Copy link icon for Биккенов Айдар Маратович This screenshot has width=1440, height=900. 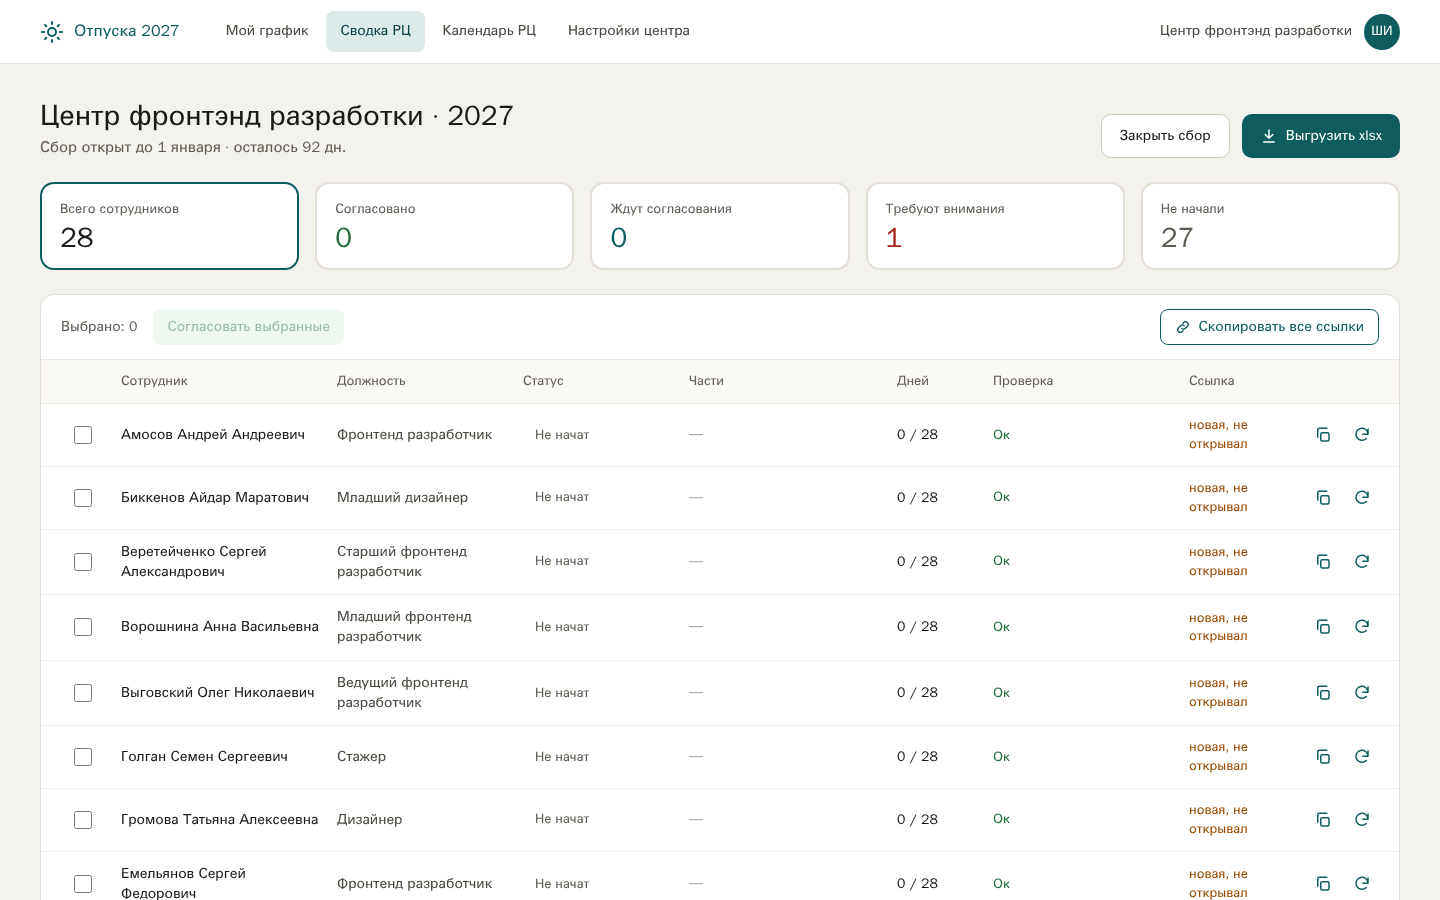pos(1323,498)
